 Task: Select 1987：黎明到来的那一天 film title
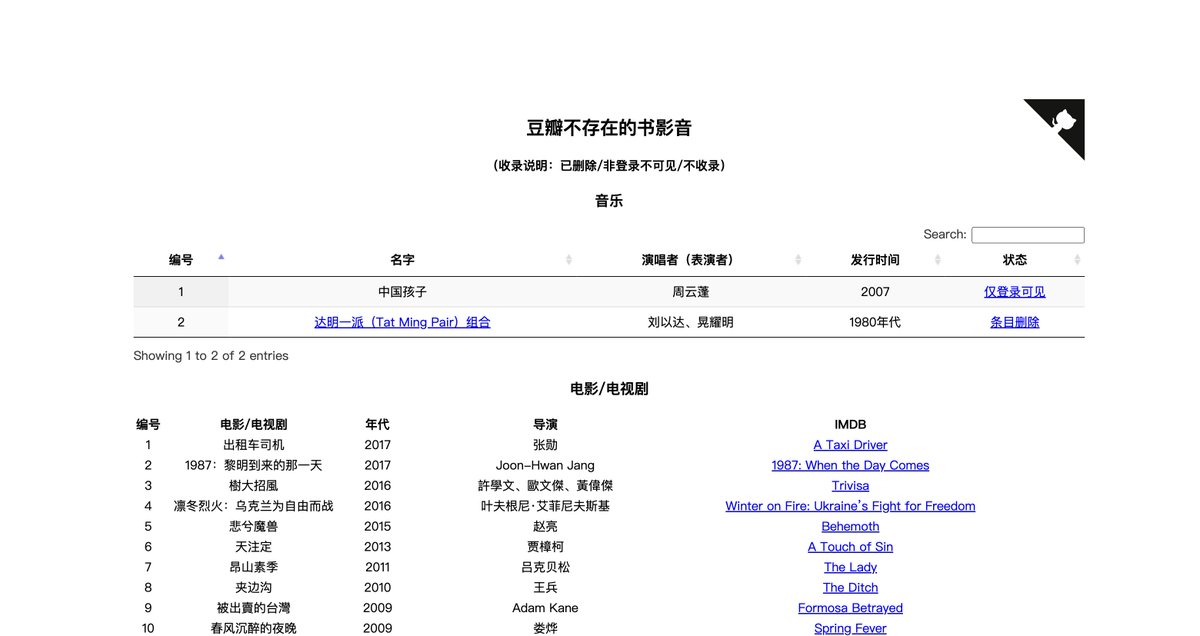[254, 465]
